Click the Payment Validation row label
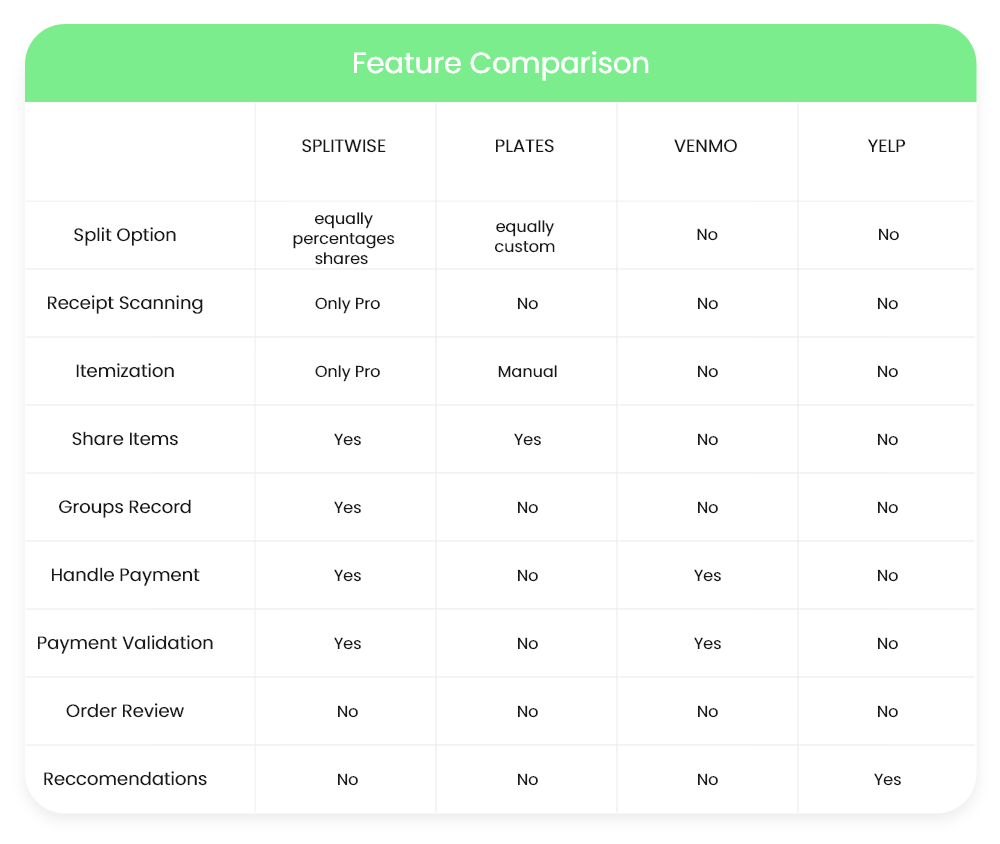 click(125, 643)
